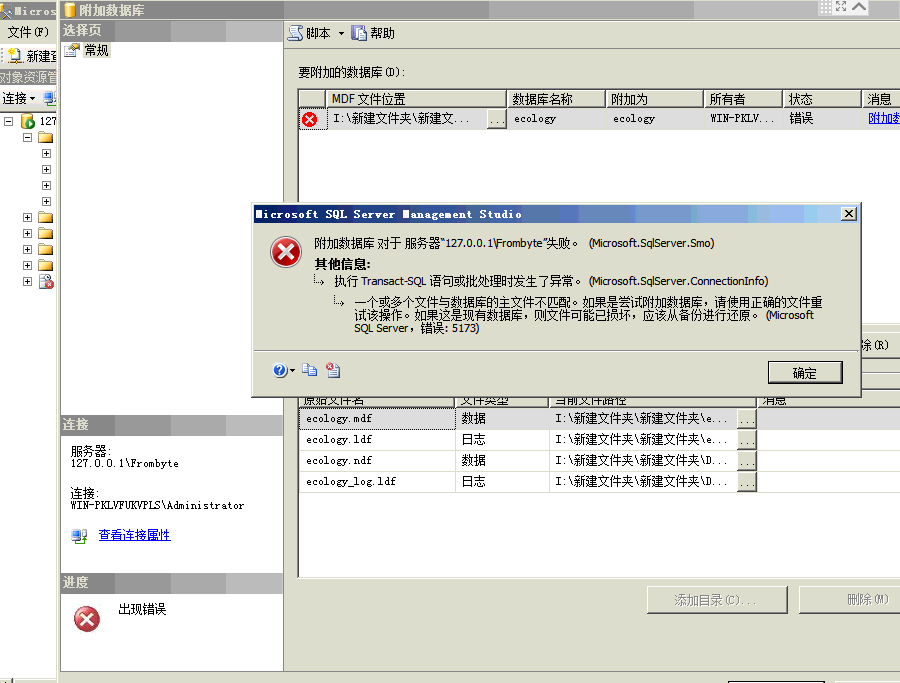Viewport: 900px width, 683px height.
Task: Click the red error icon in MDF row
Action: coord(309,119)
